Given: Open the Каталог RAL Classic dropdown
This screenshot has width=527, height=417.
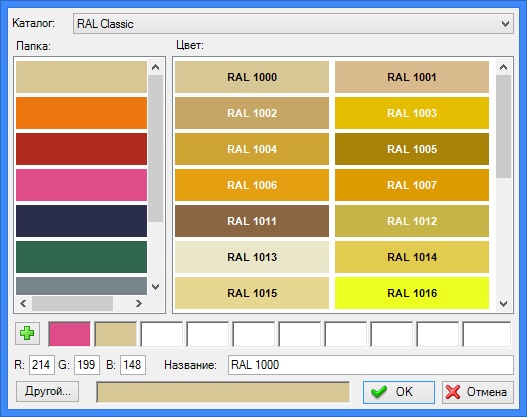Looking at the screenshot, I should (293, 24).
